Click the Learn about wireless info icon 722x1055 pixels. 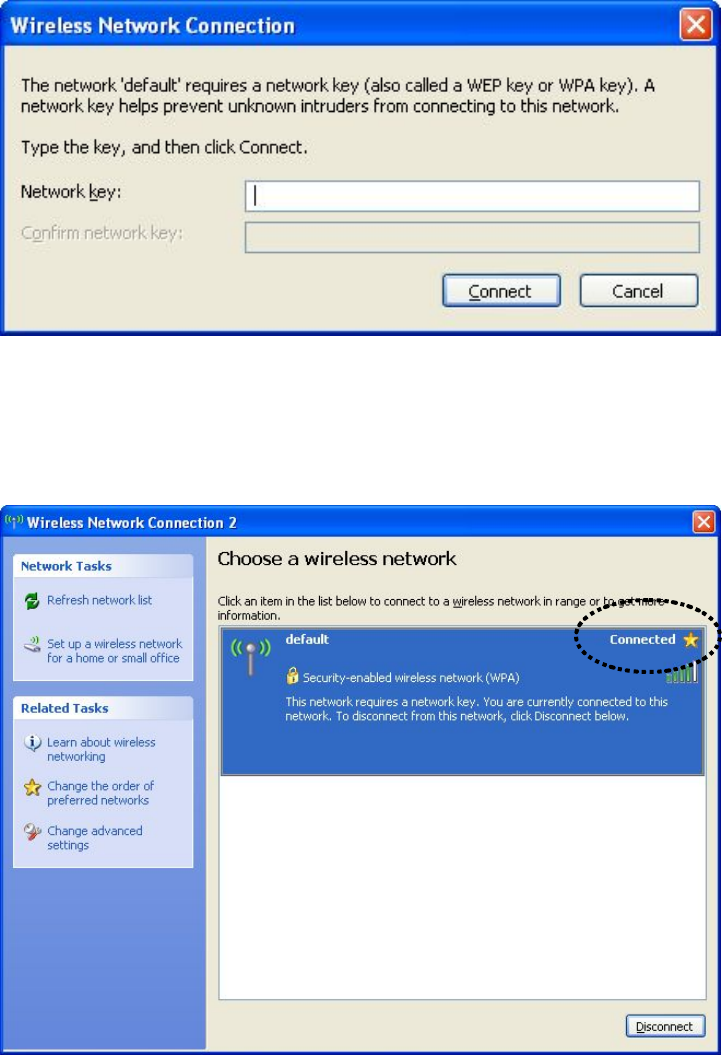tap(32, 742)
